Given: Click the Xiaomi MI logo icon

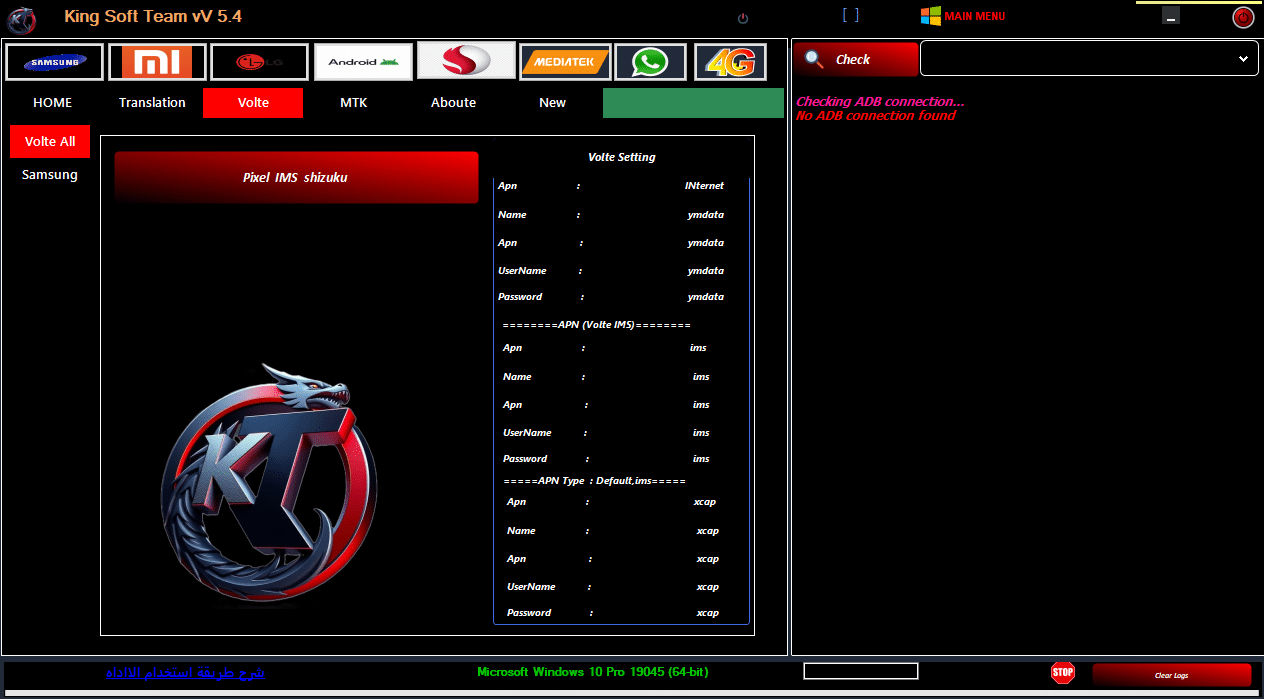Looking at the screenshot, I should (157, 61).
